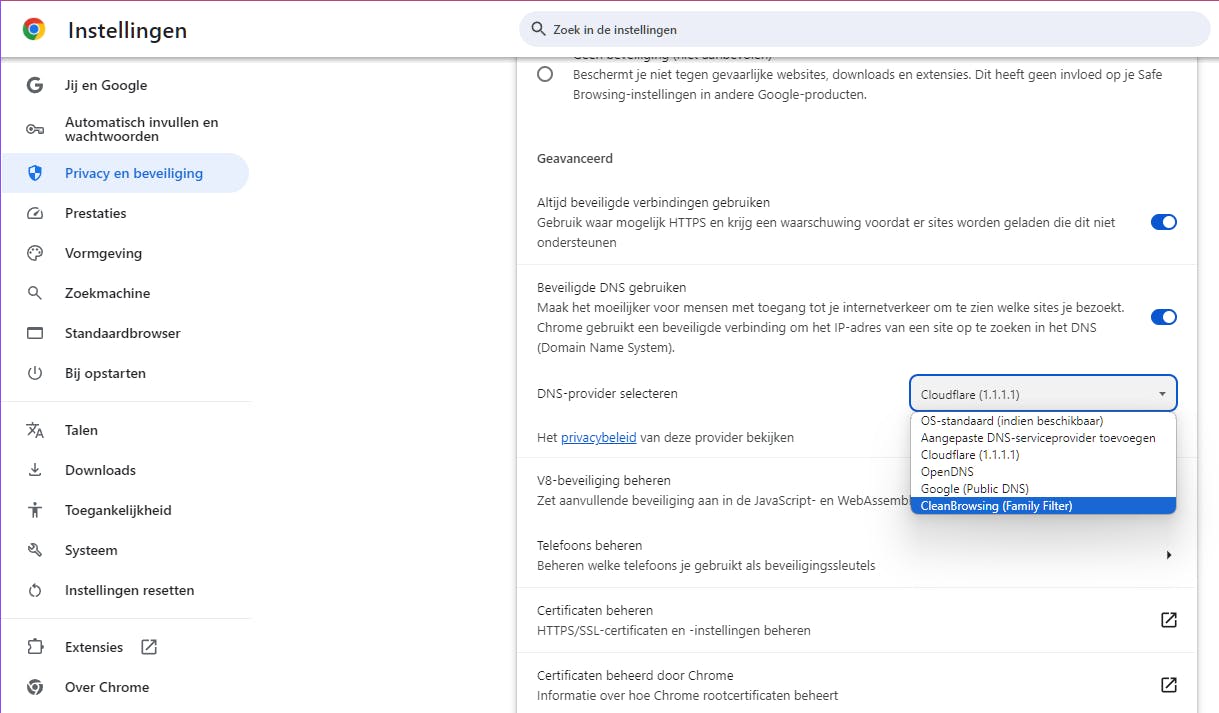Click the accessibility person icon
This screenshot has height=713, width=1219.
click(35, 510)
